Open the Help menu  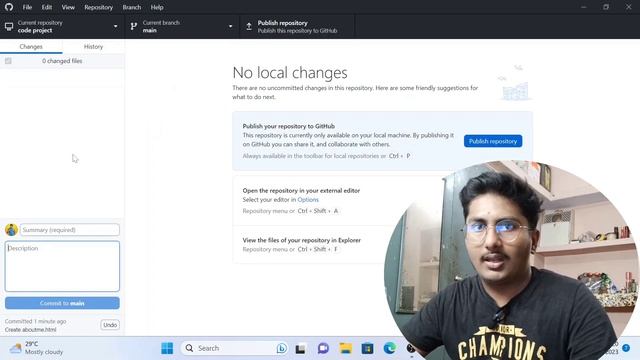[x=157, y=7]
